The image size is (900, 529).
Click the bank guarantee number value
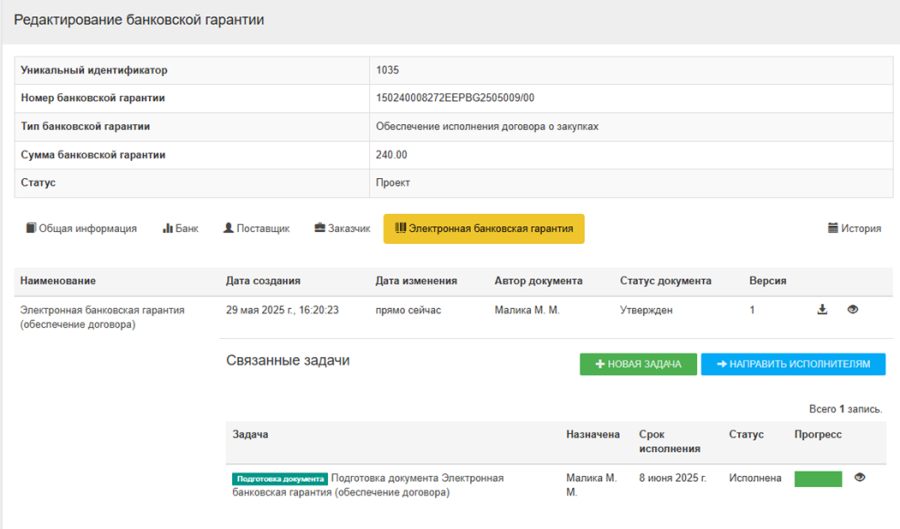point(455,98)
